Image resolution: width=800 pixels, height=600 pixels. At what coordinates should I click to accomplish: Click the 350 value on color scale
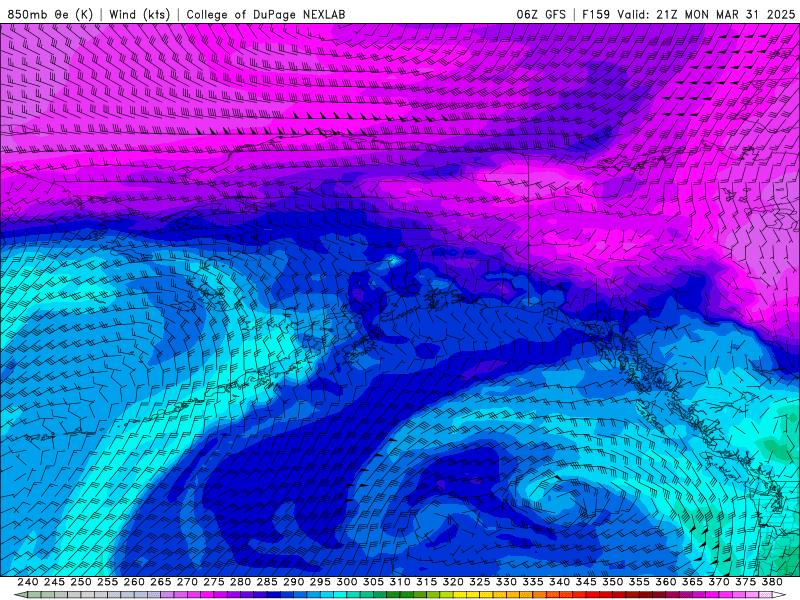(x=613, y=582)
